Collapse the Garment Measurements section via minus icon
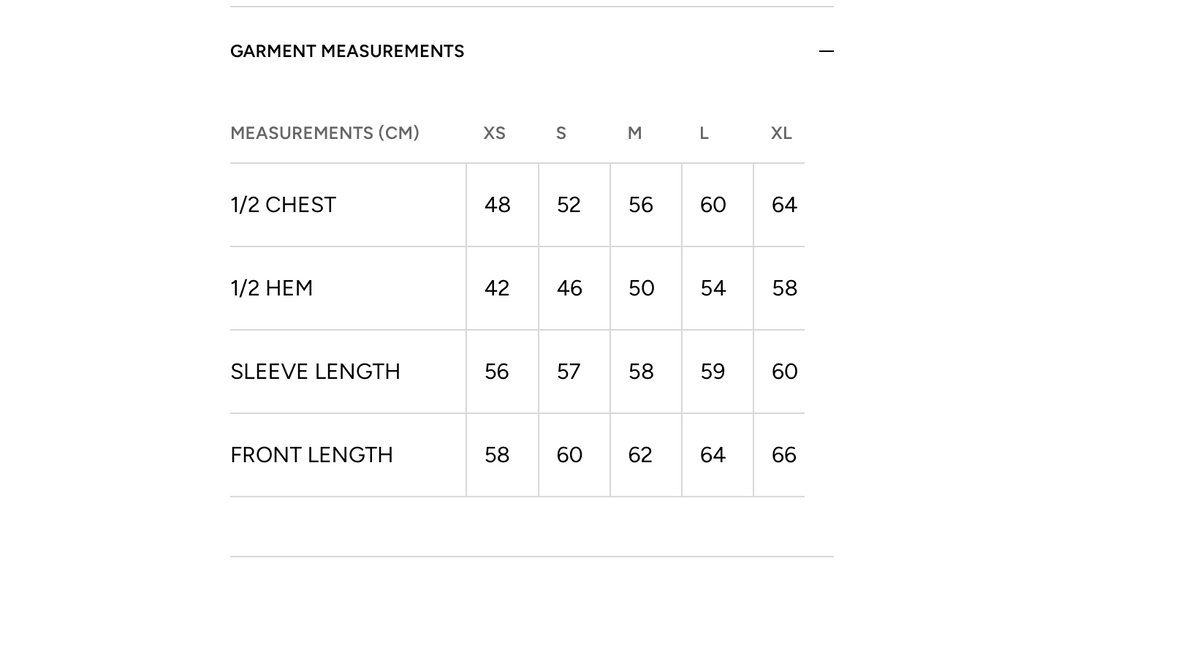The image size is (1200, 648). point(826,51)
